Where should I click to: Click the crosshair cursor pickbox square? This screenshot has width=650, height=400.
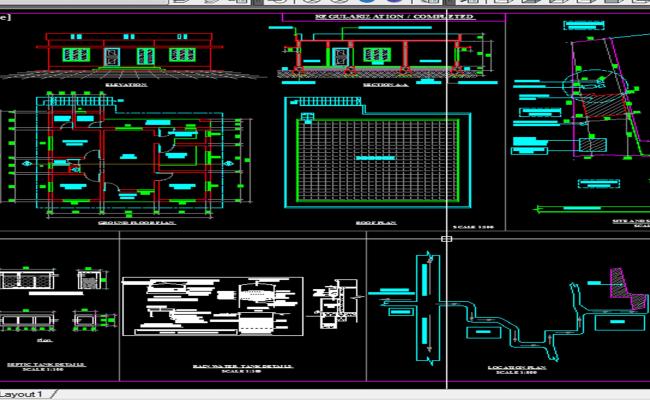446,238
